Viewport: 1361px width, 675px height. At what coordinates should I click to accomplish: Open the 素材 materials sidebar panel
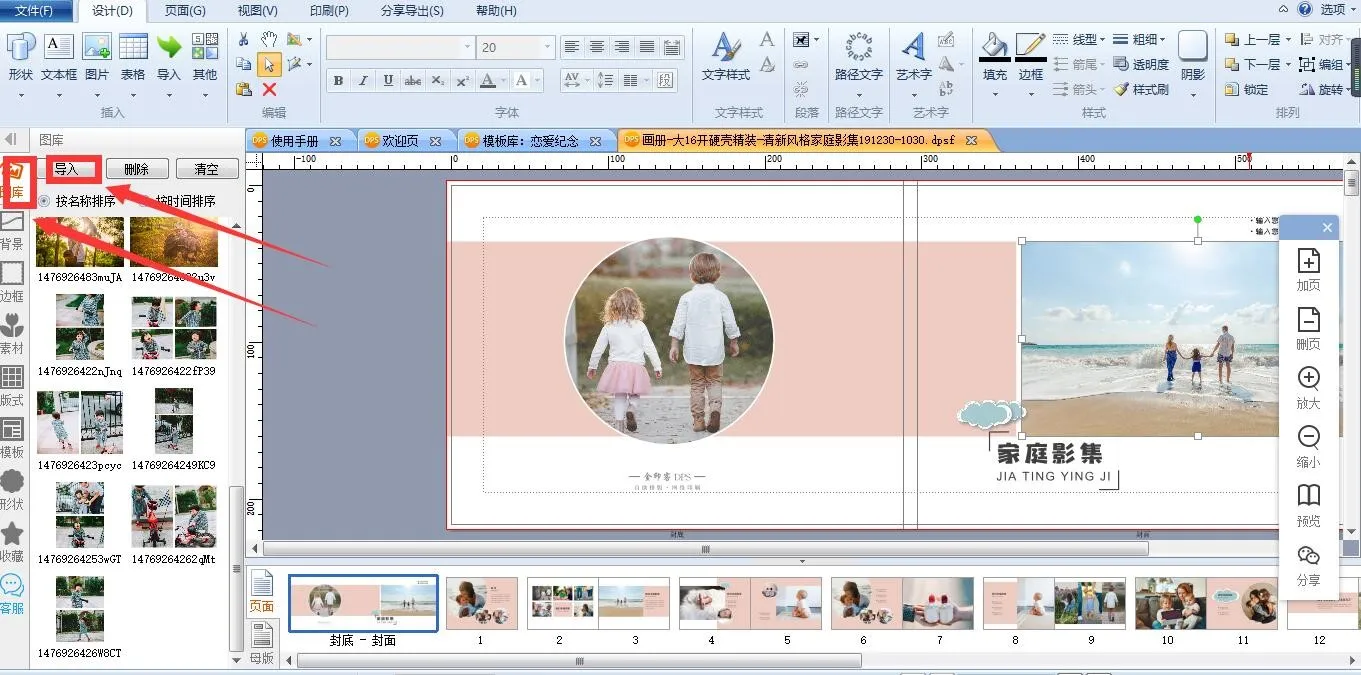[12, 333]
